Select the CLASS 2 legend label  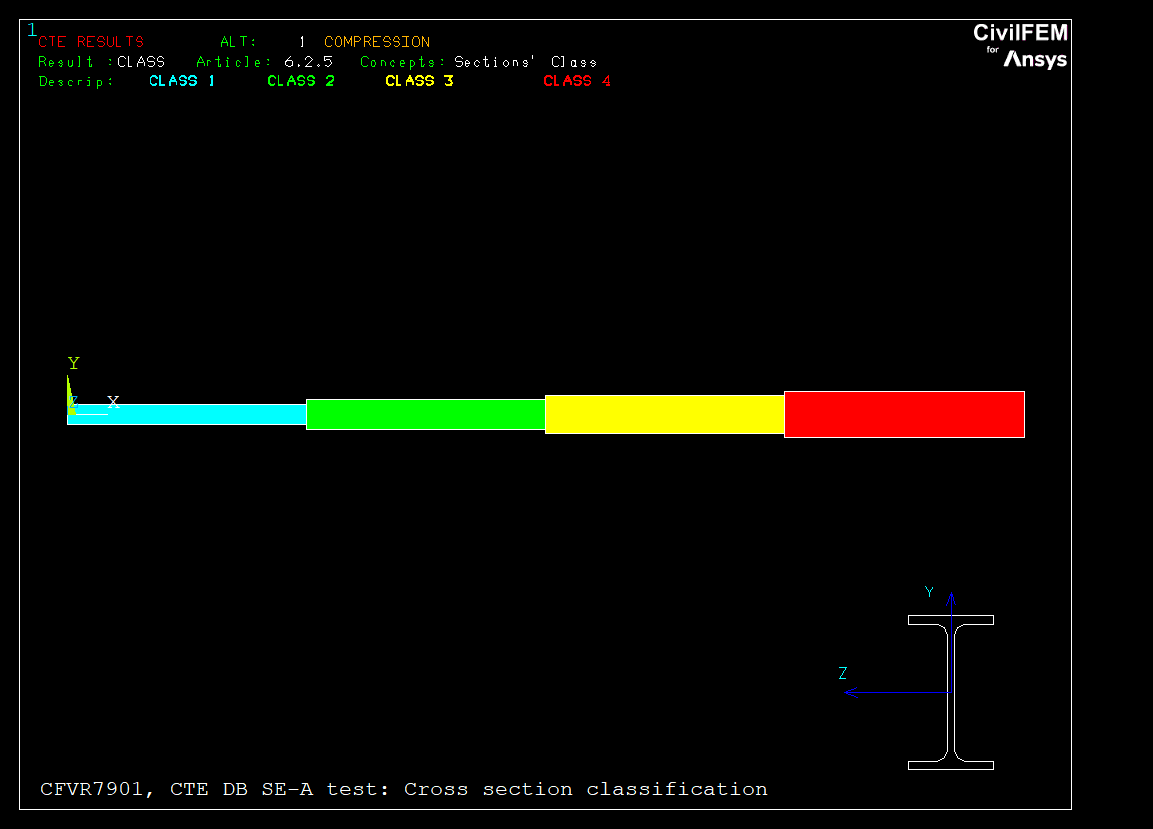coord(301,81)
